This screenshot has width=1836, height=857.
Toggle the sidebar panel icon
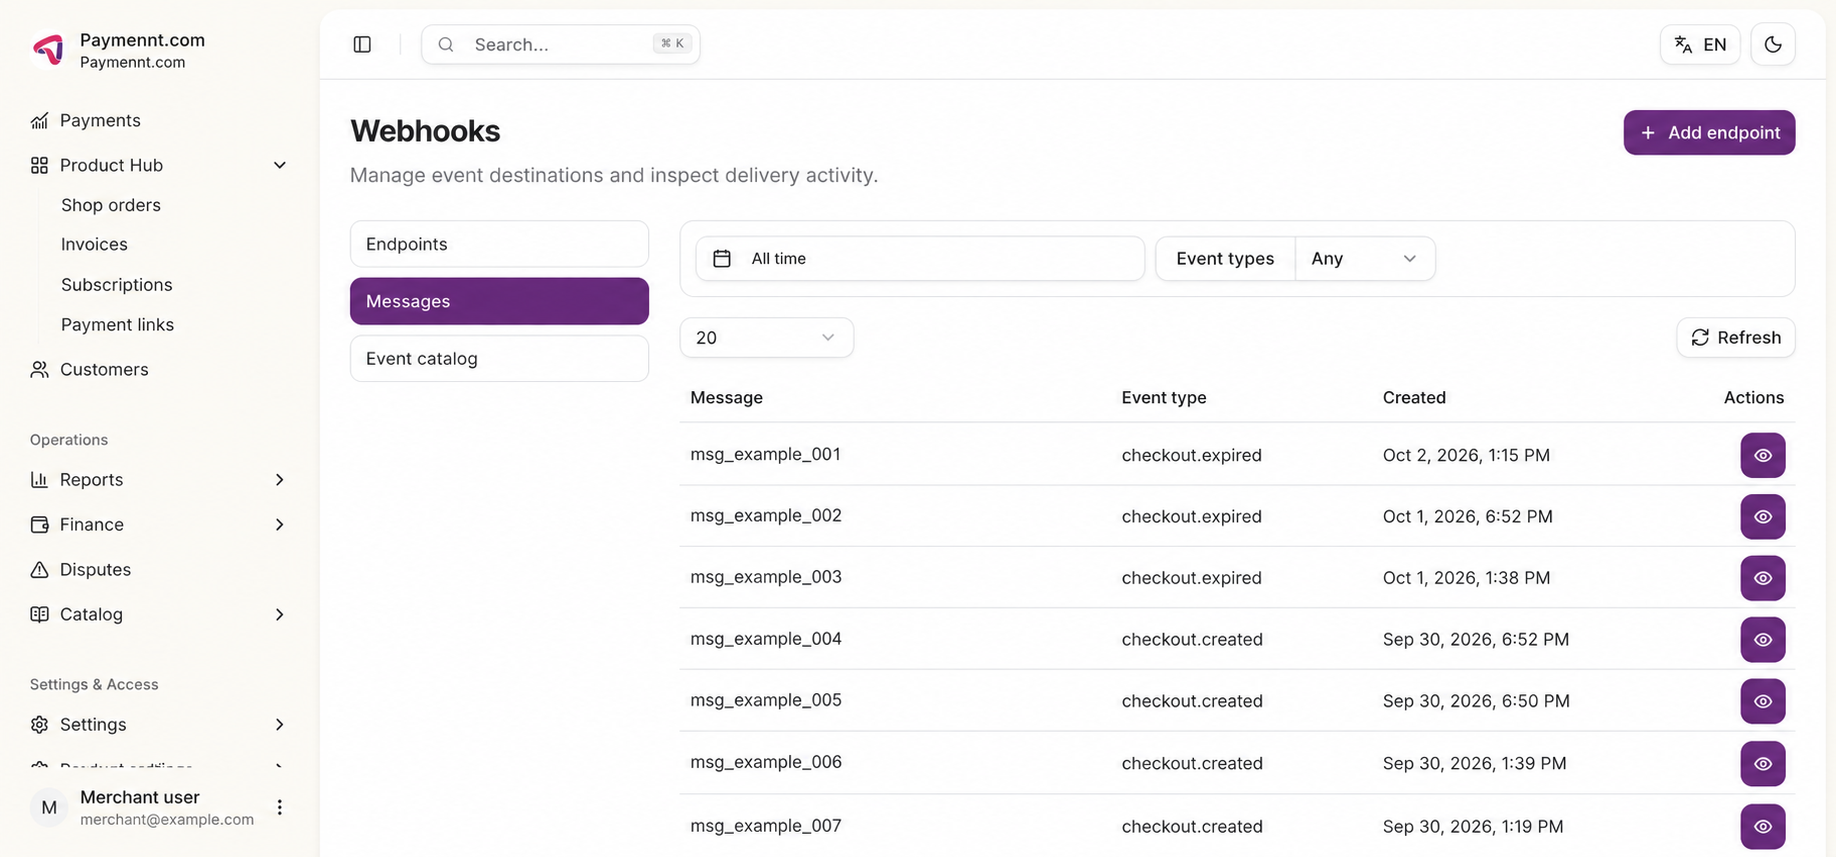pyautogui.click(x=362, y=44)
